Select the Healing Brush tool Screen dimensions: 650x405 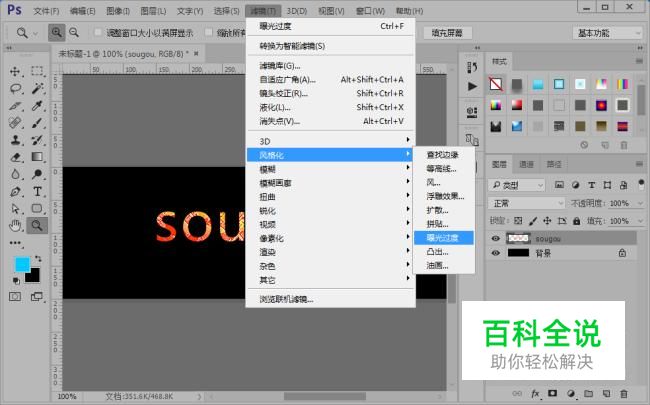15,123
